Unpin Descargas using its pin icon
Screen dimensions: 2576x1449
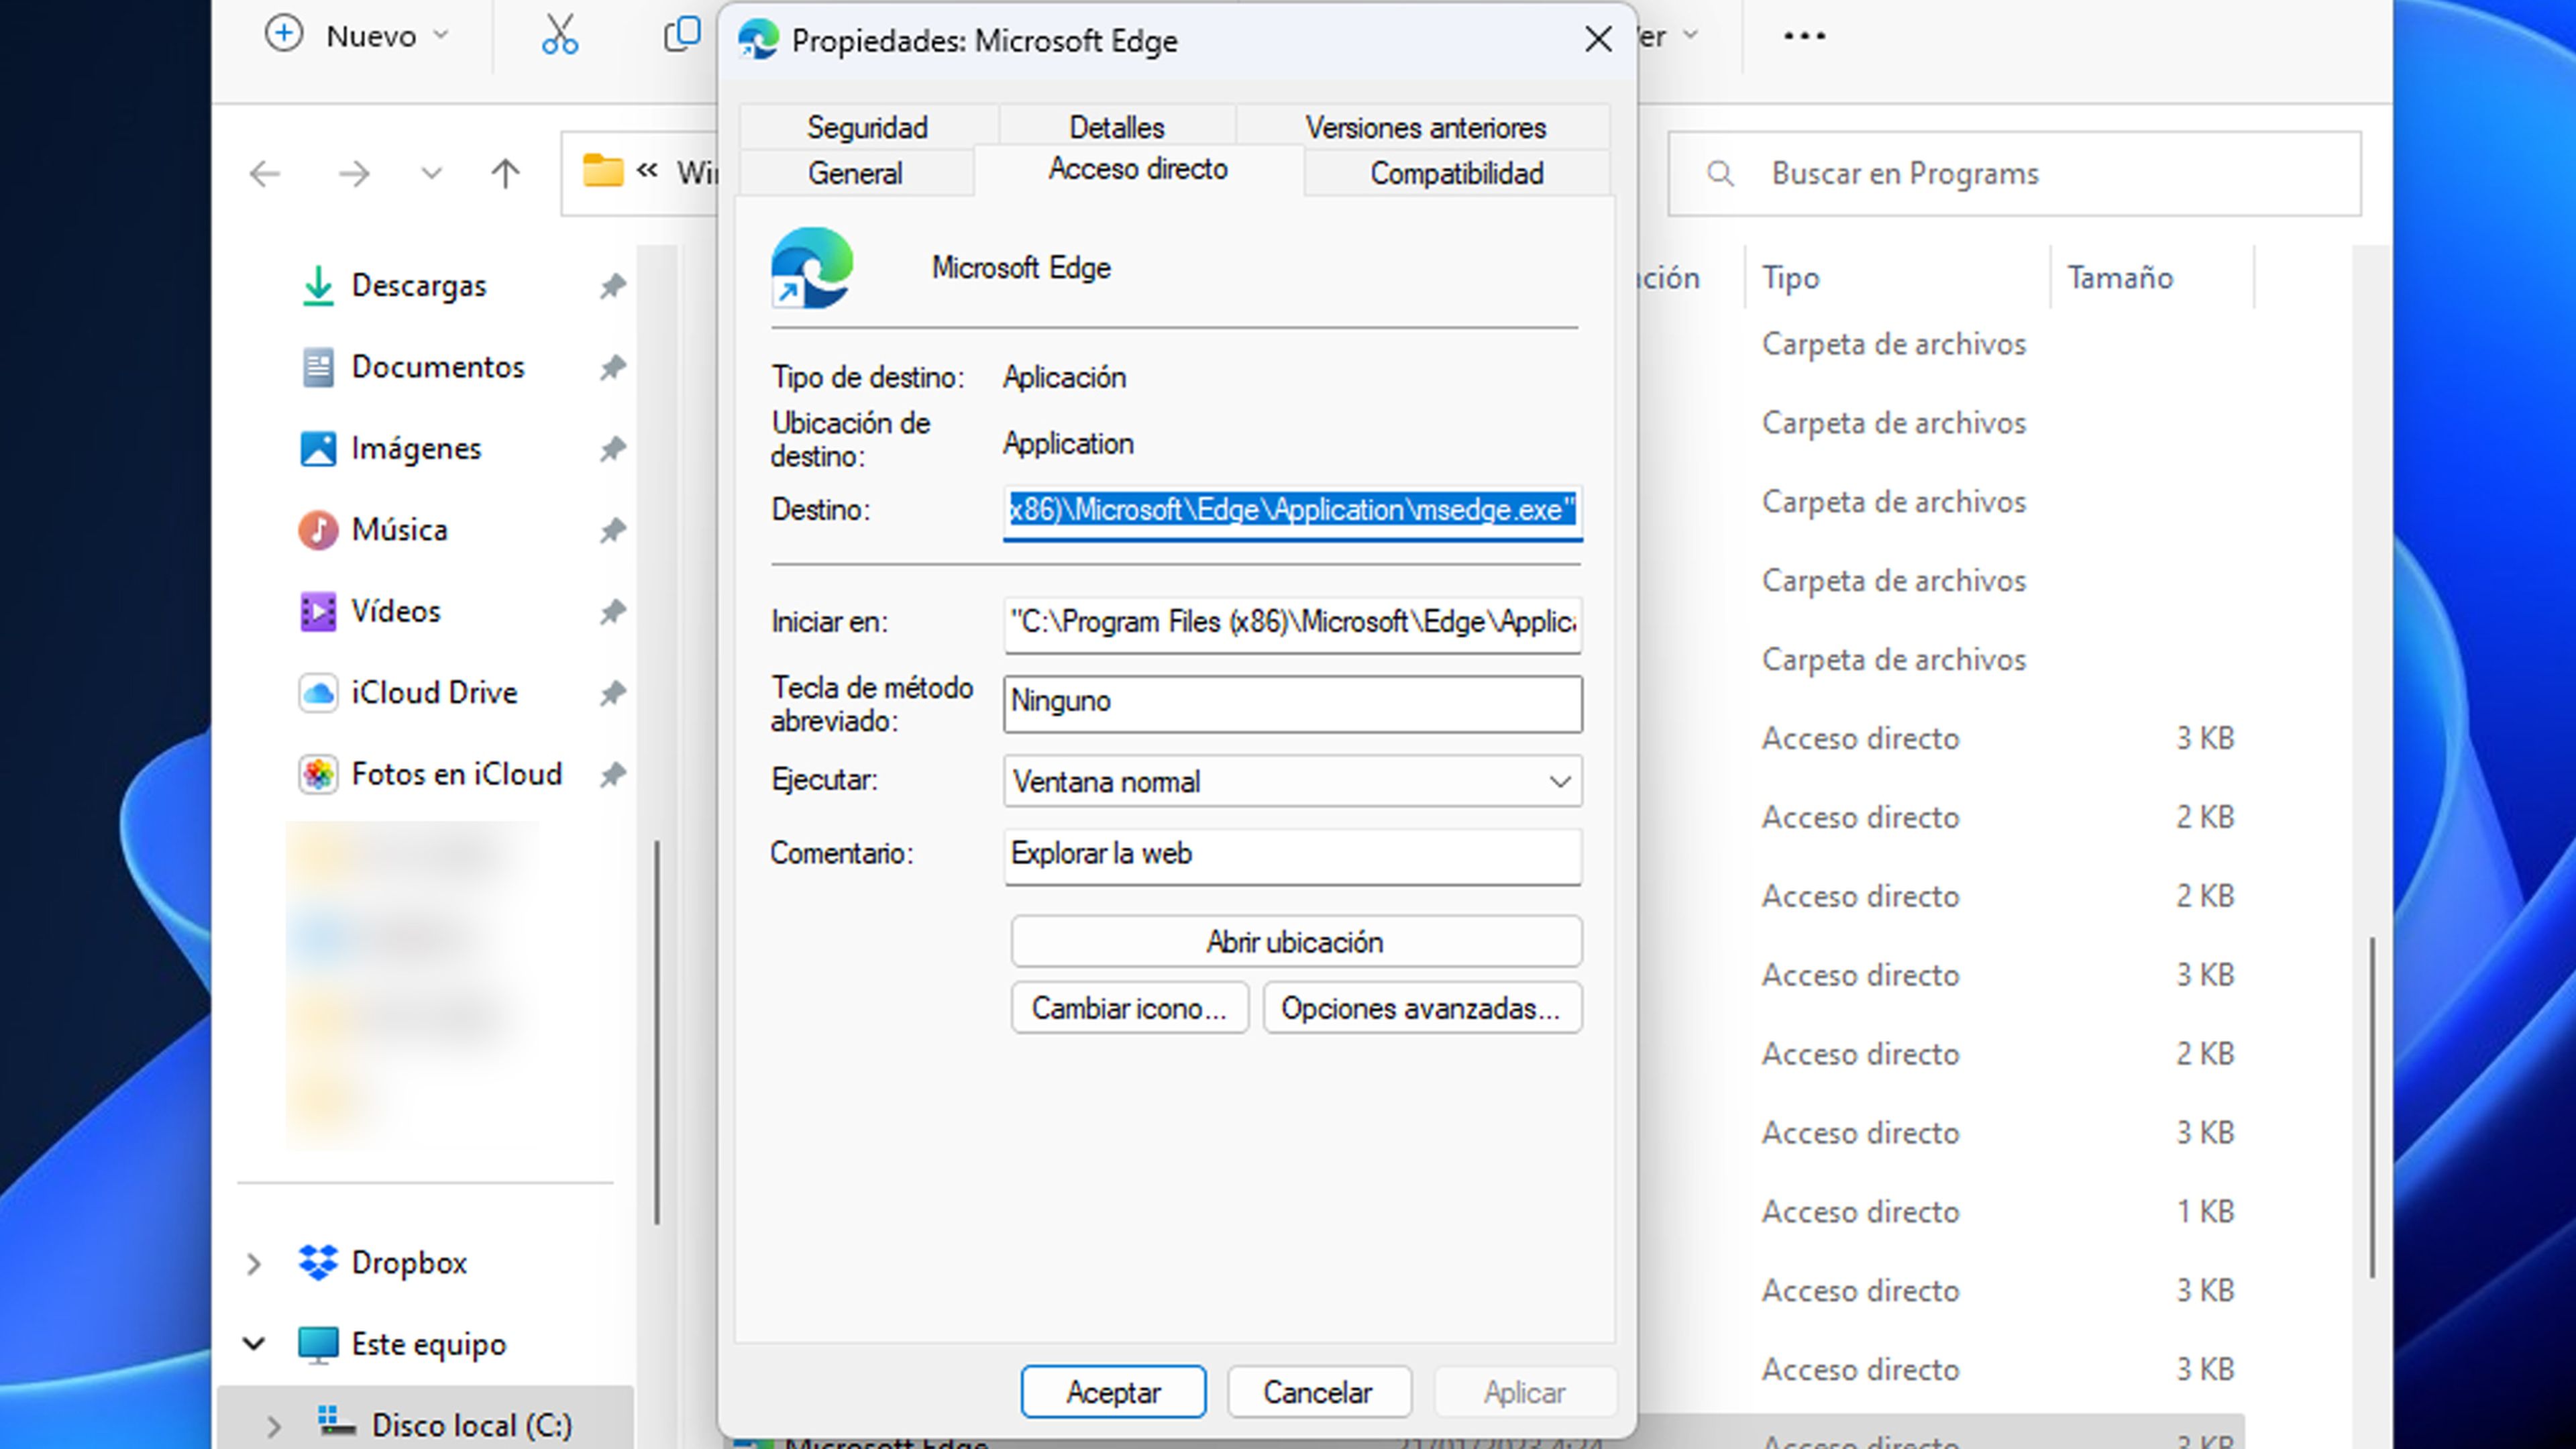612,286
